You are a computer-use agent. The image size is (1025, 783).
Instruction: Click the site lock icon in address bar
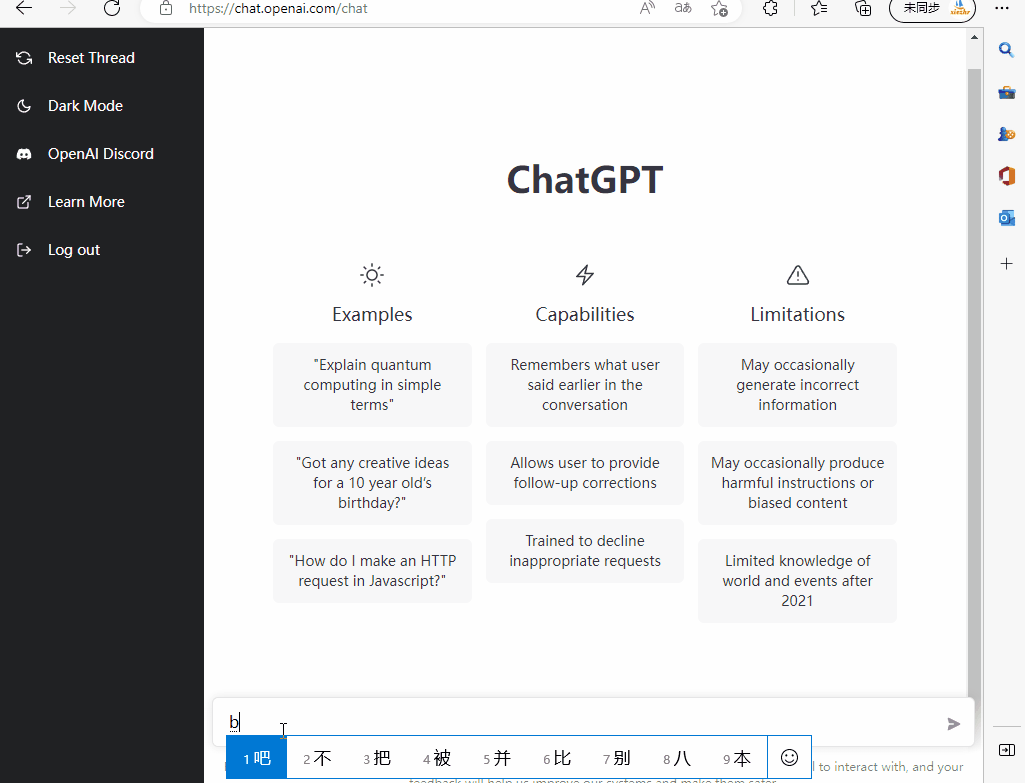click(166, 8)
